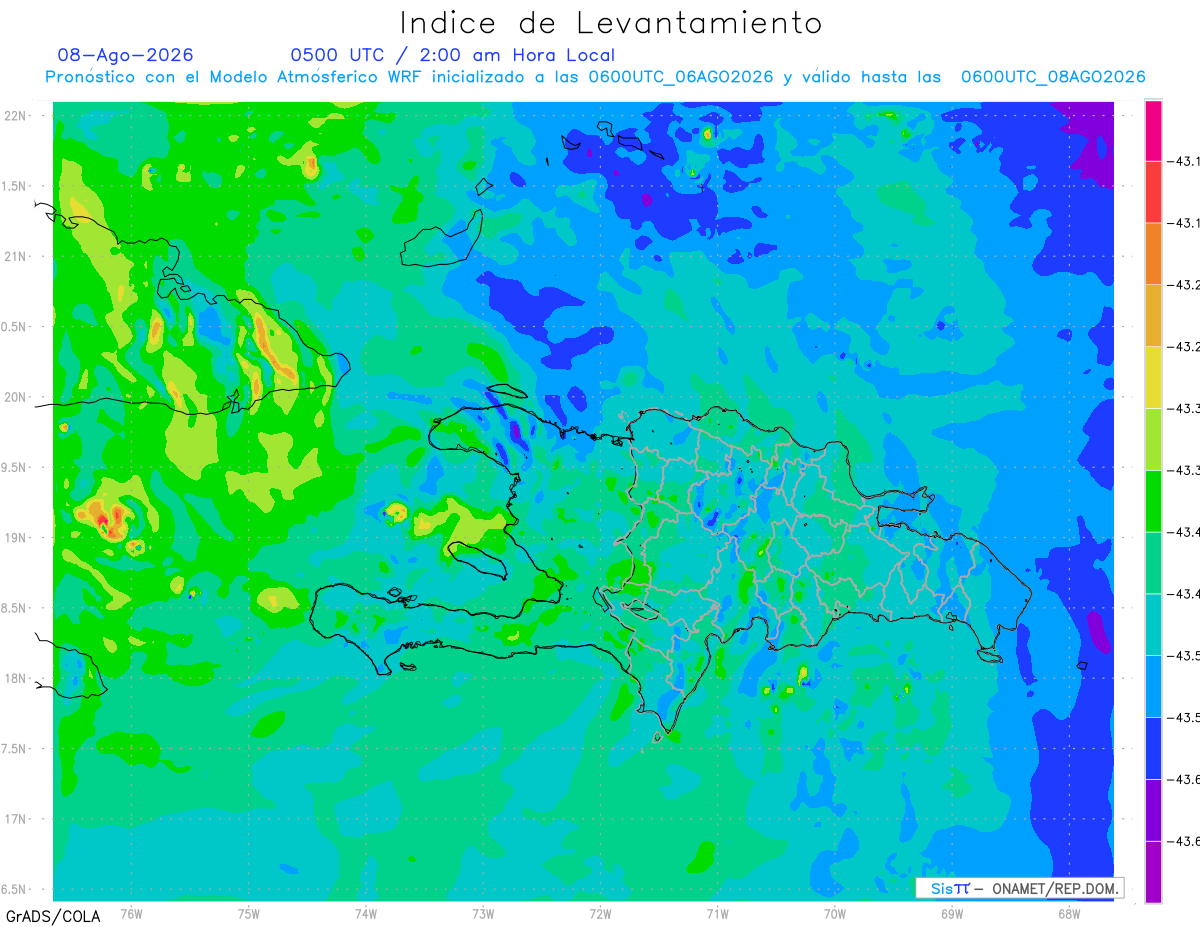Viewport: 1200px width, 927px height.
Task: Select the red swatch in the color scale
Action: (1153, 192)
